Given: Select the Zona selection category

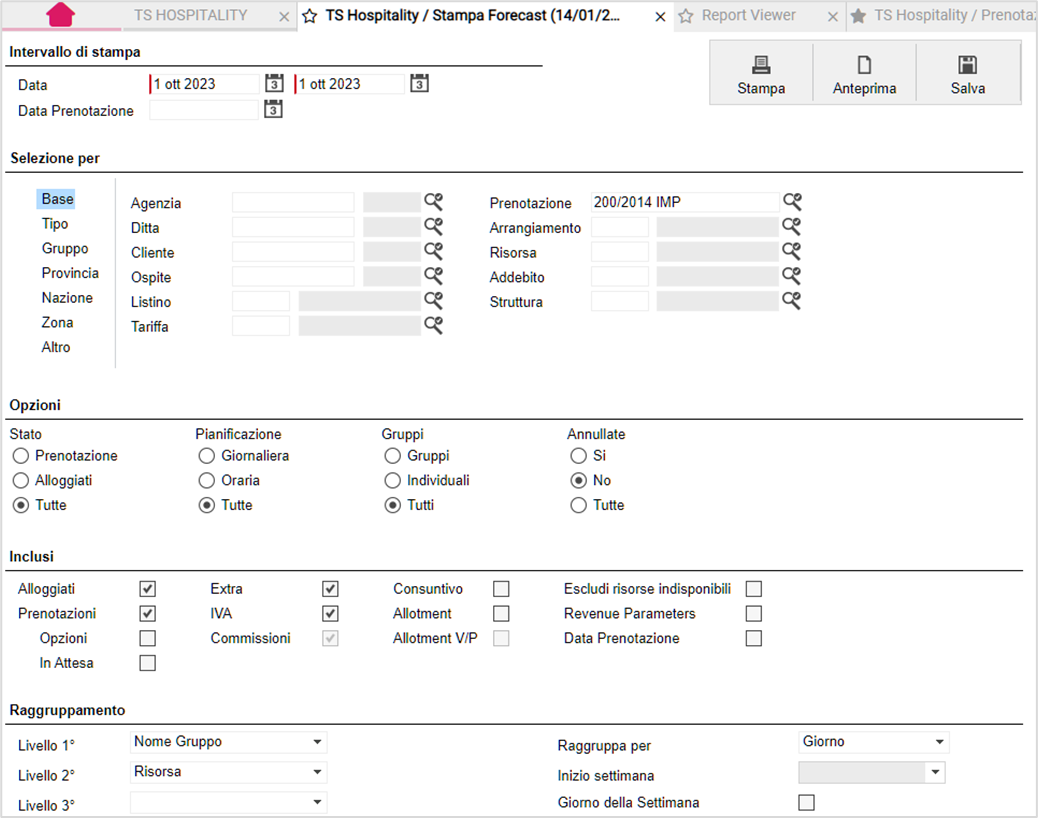Looking at the screenshot, I should 57,322.
